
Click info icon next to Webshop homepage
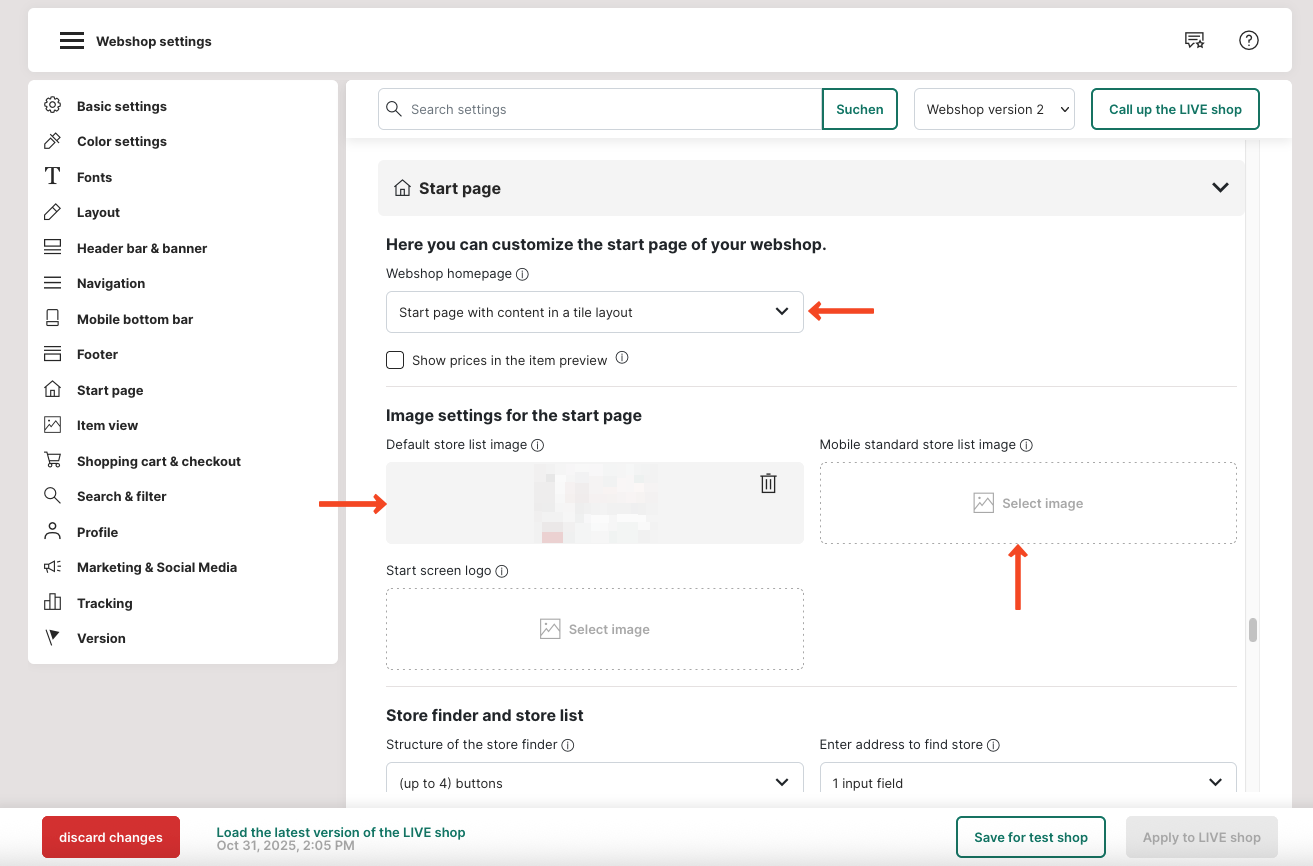(522, 274)
